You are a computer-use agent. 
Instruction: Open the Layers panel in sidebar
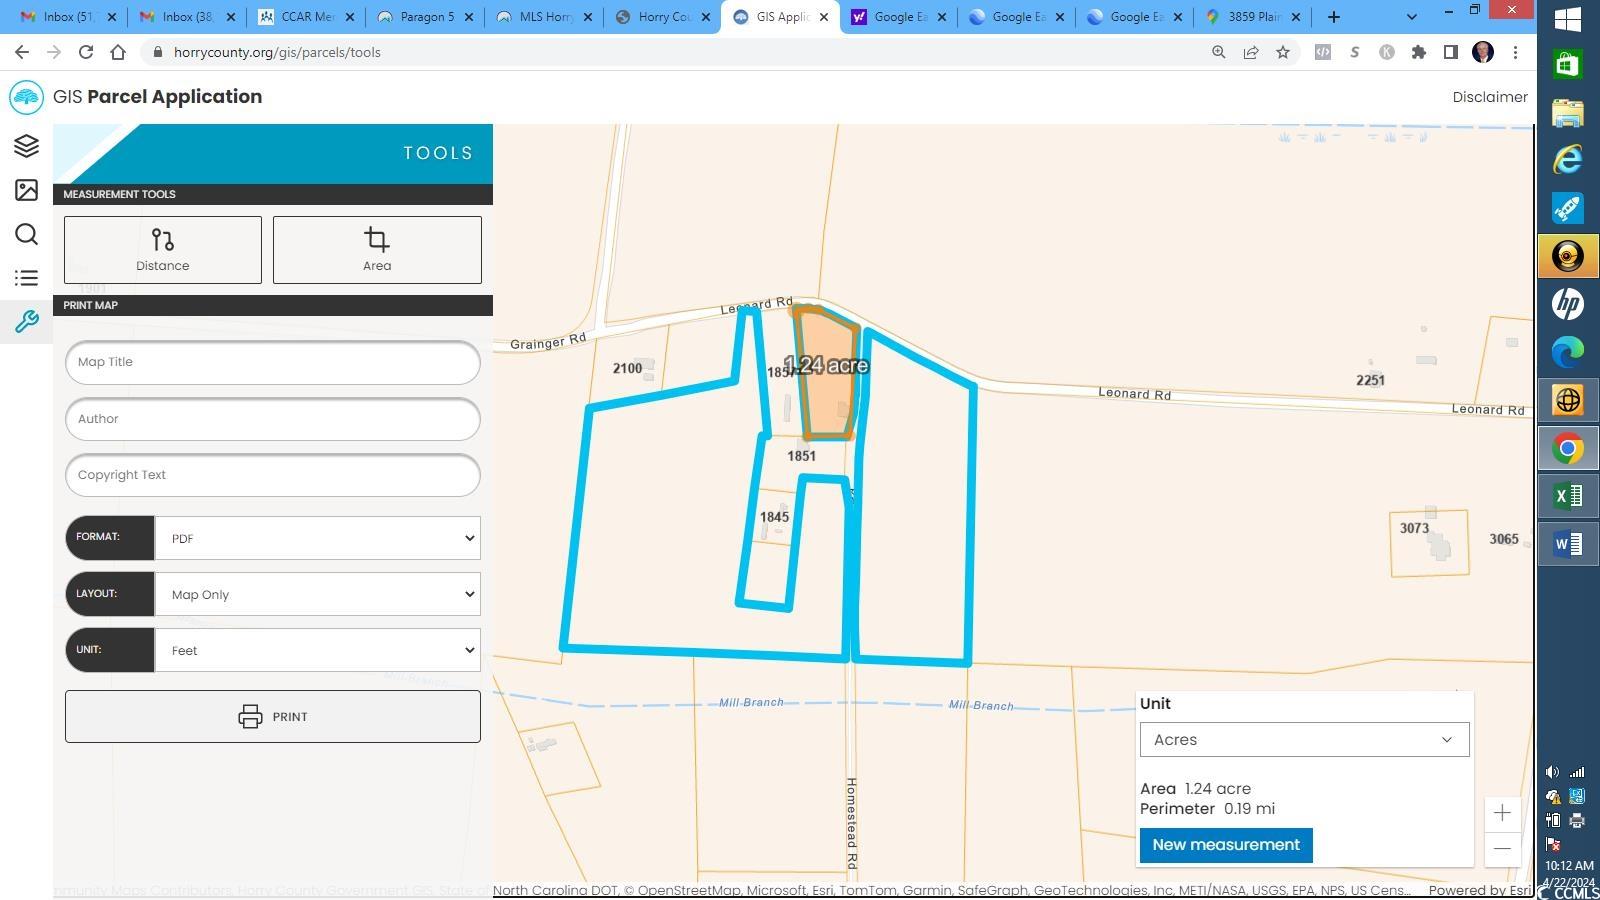[x=26, y=146]
